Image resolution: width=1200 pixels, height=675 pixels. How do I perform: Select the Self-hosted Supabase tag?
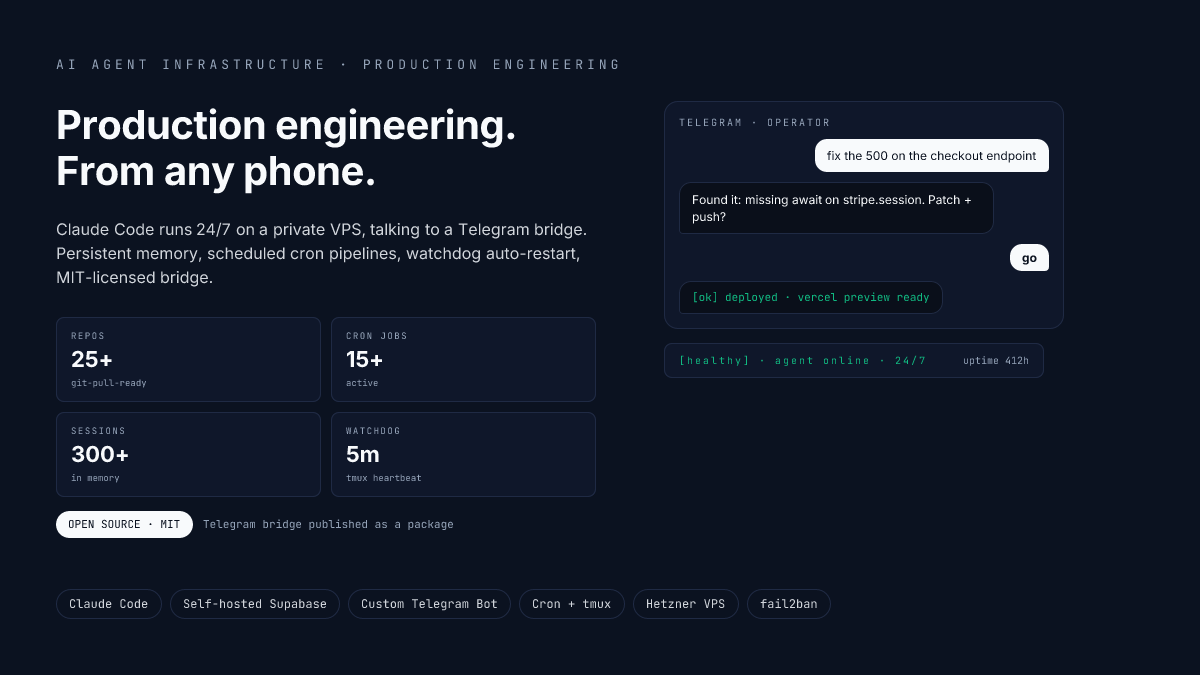click(x=255, y=604)
